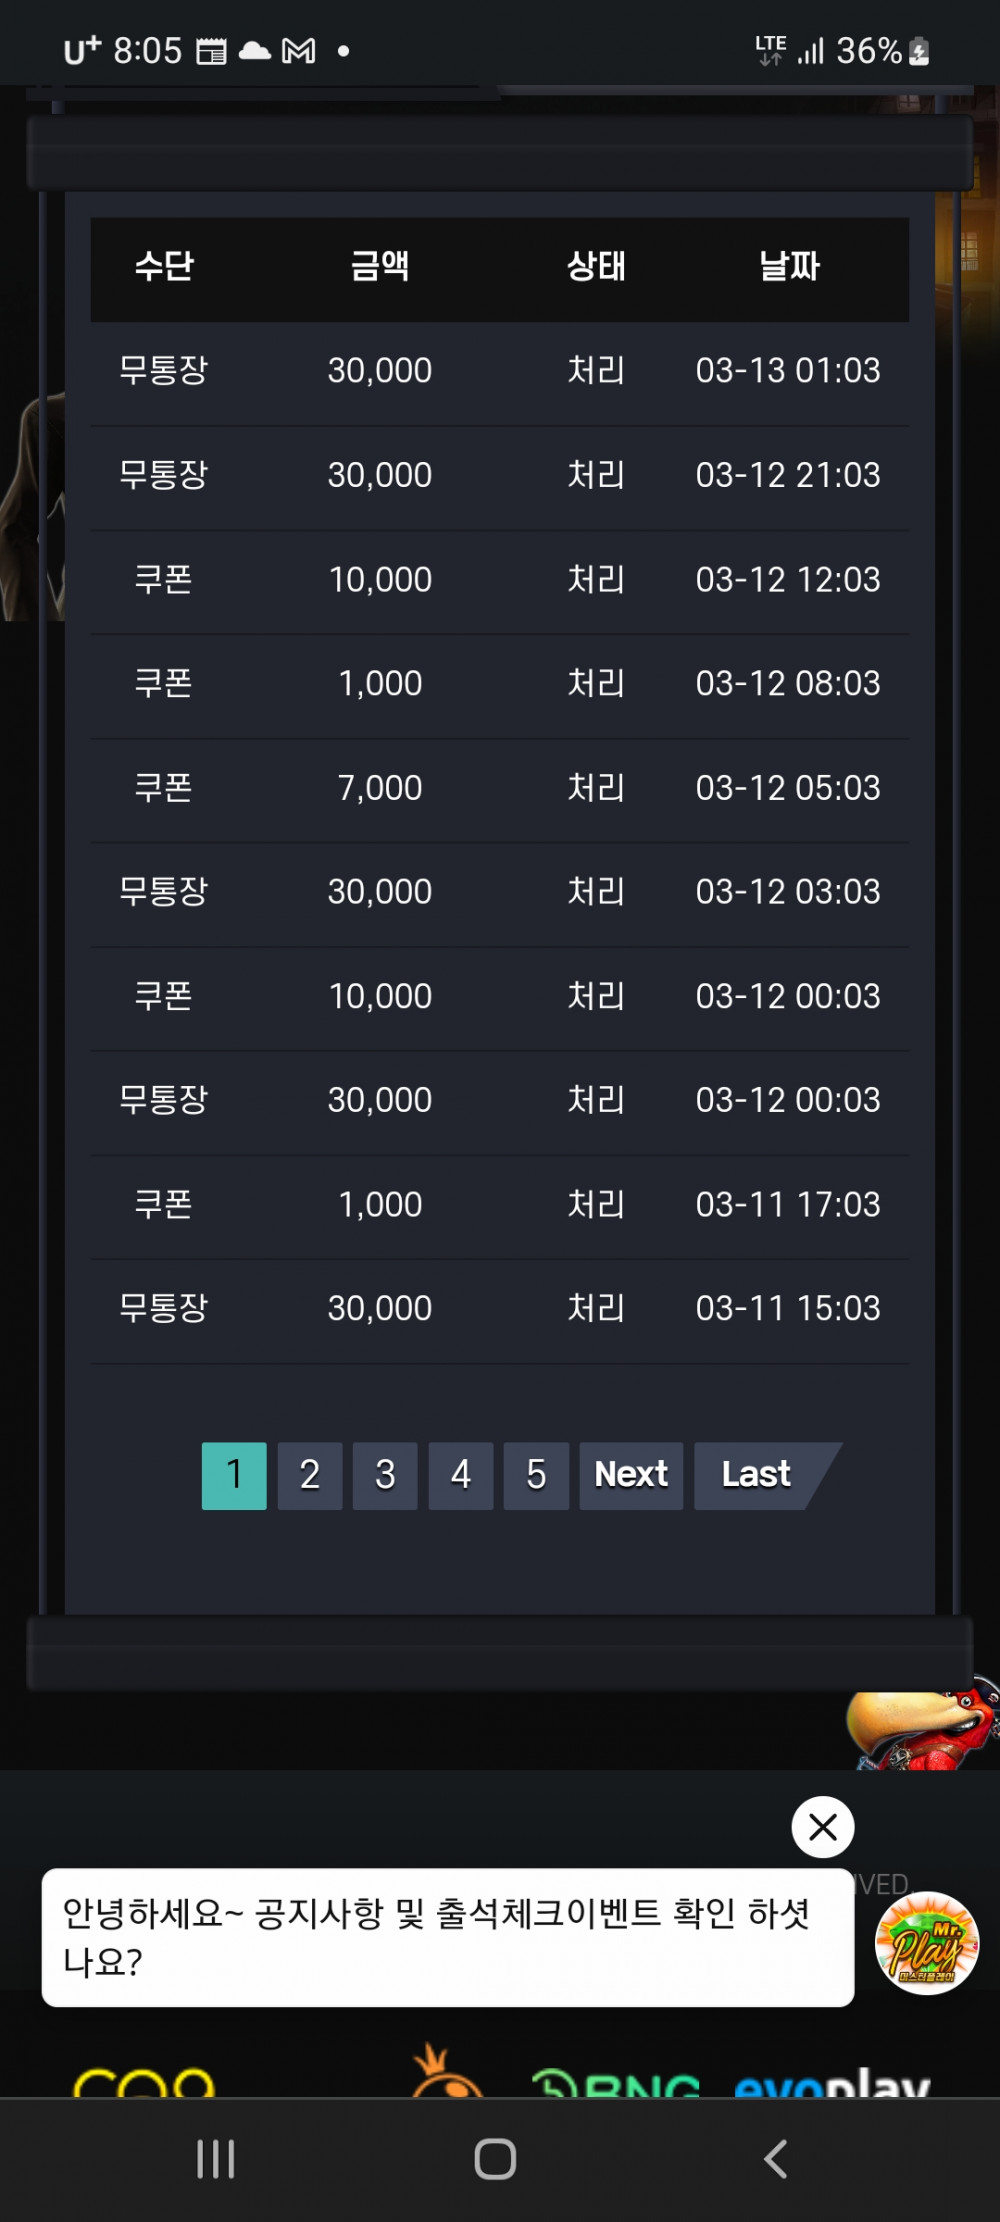Click the Next page button

click(x=631, y=1475)
